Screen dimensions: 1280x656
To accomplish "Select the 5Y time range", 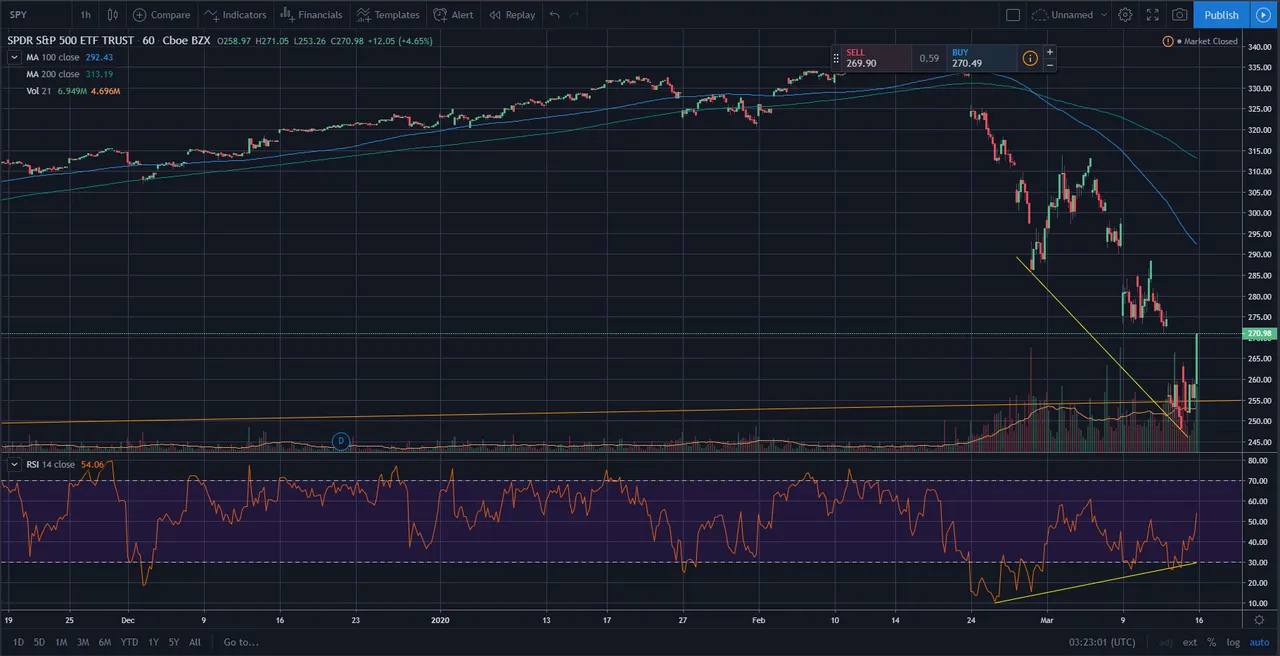I will [x=174, y=642].
